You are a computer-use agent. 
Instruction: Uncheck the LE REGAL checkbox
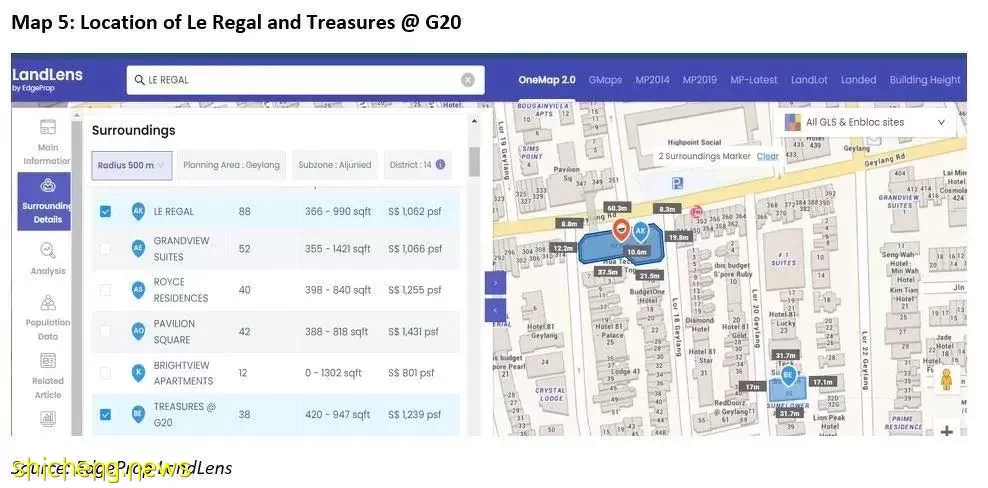tap(105, 212)
